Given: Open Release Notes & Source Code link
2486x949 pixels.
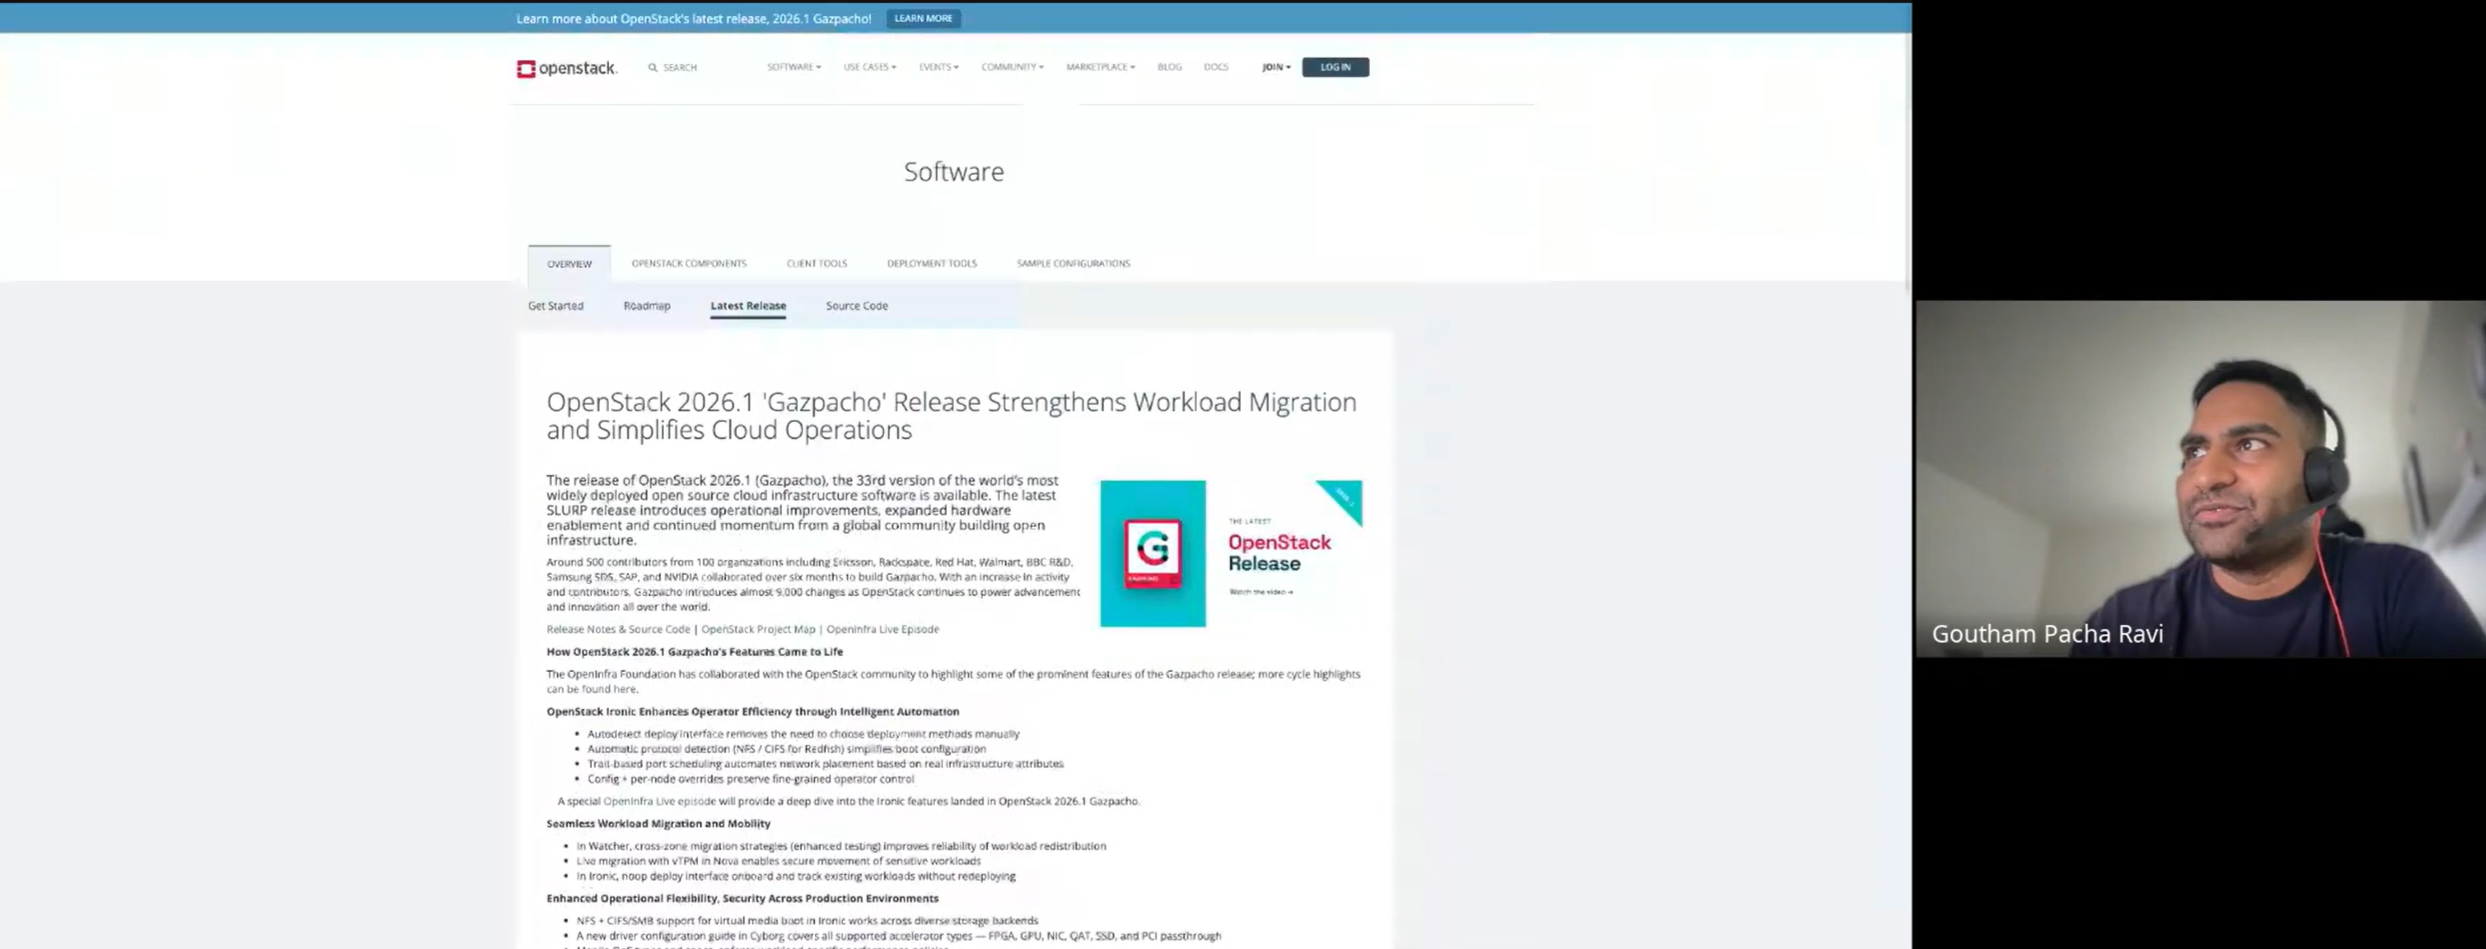Looking at the screenshot, I should (618, 629).
